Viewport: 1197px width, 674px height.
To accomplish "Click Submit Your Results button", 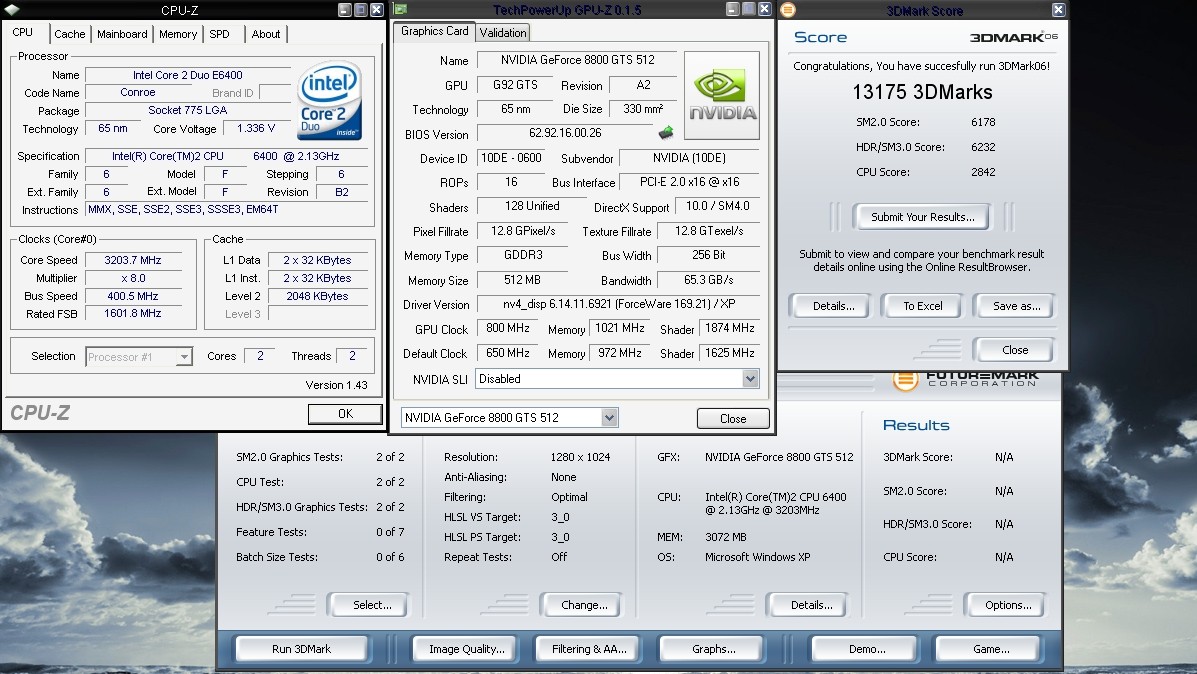I will 922,217.
